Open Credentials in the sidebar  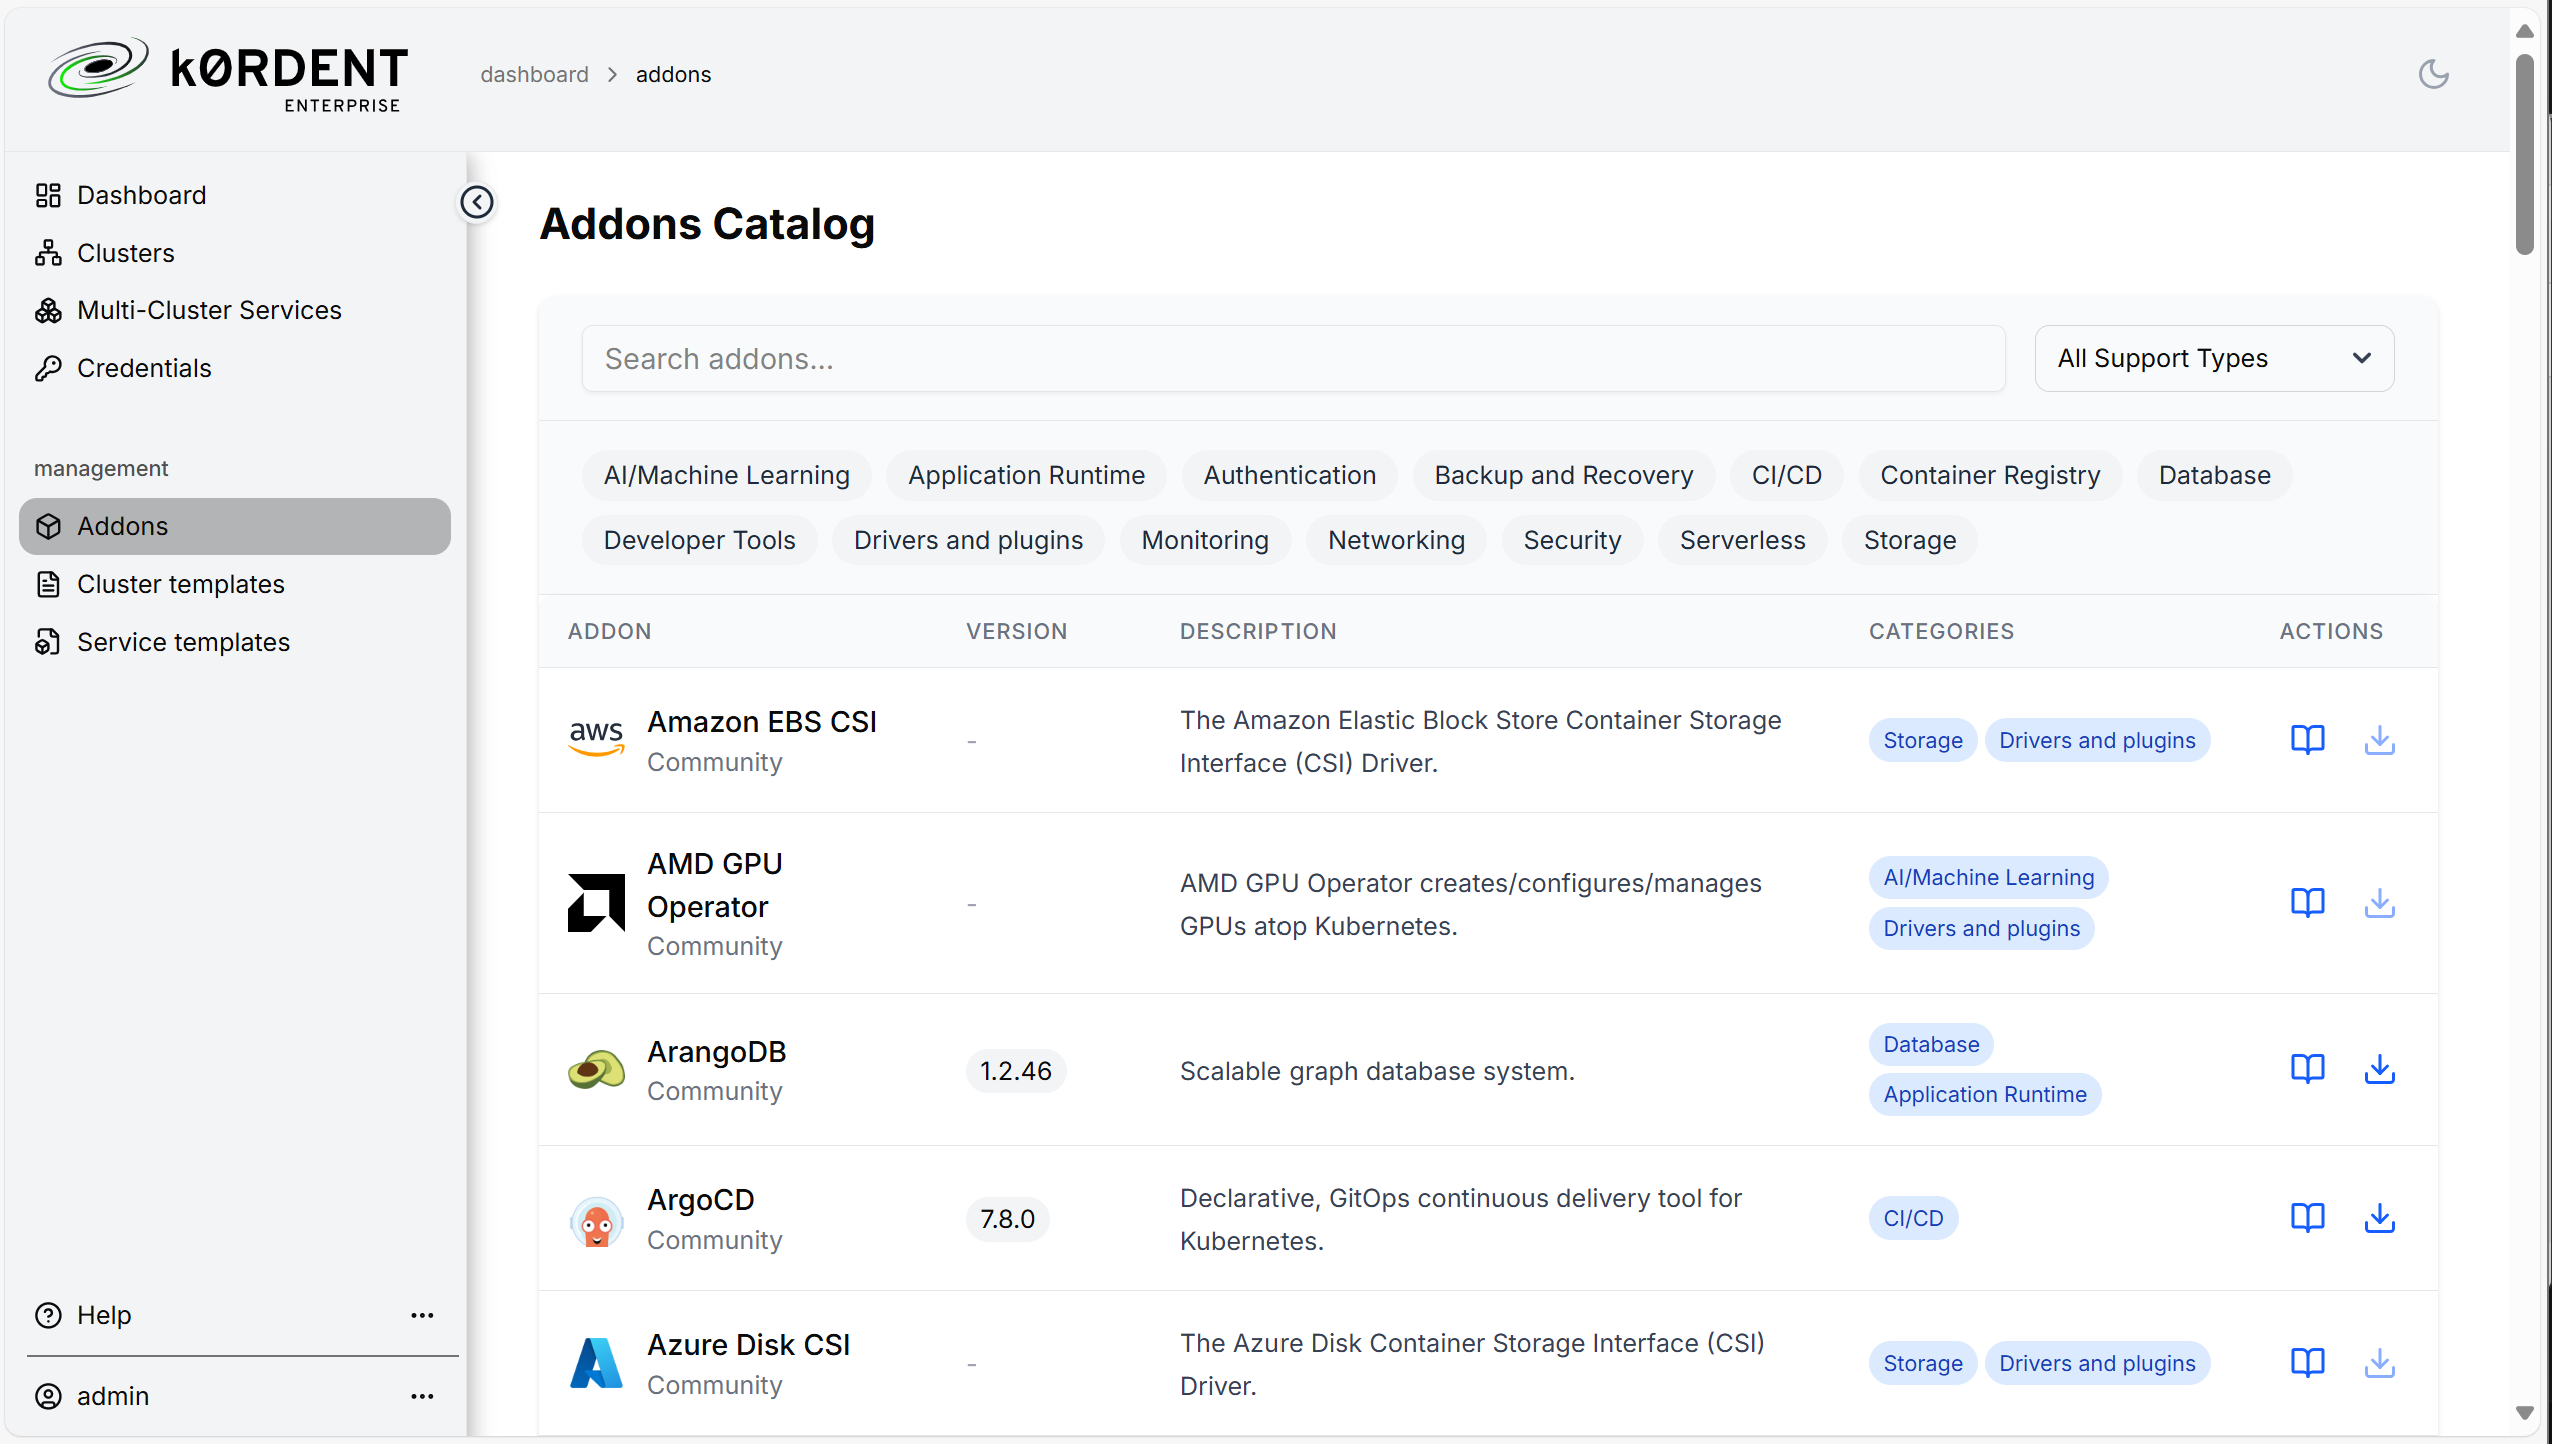pos(235,368)
